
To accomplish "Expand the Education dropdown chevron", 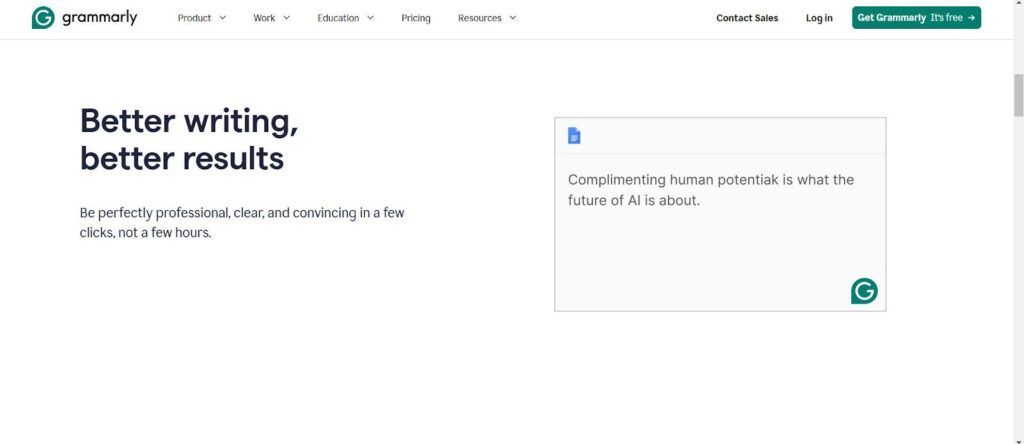I will (370, 18).
